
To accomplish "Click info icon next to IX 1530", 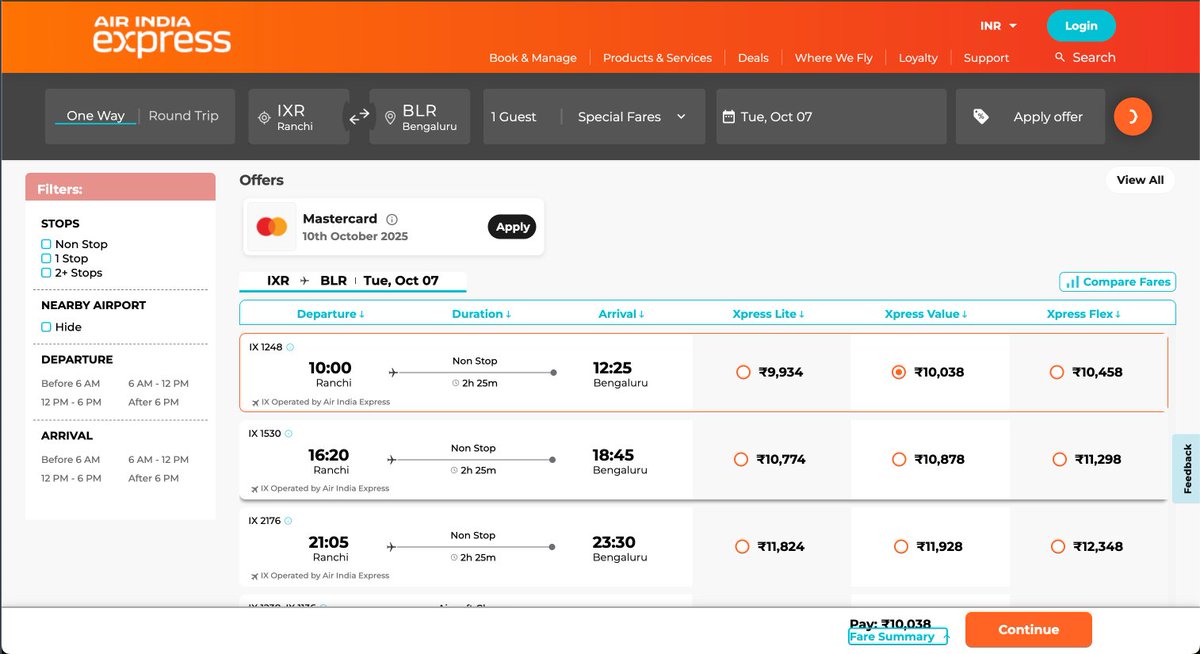I will pos(289,434).
